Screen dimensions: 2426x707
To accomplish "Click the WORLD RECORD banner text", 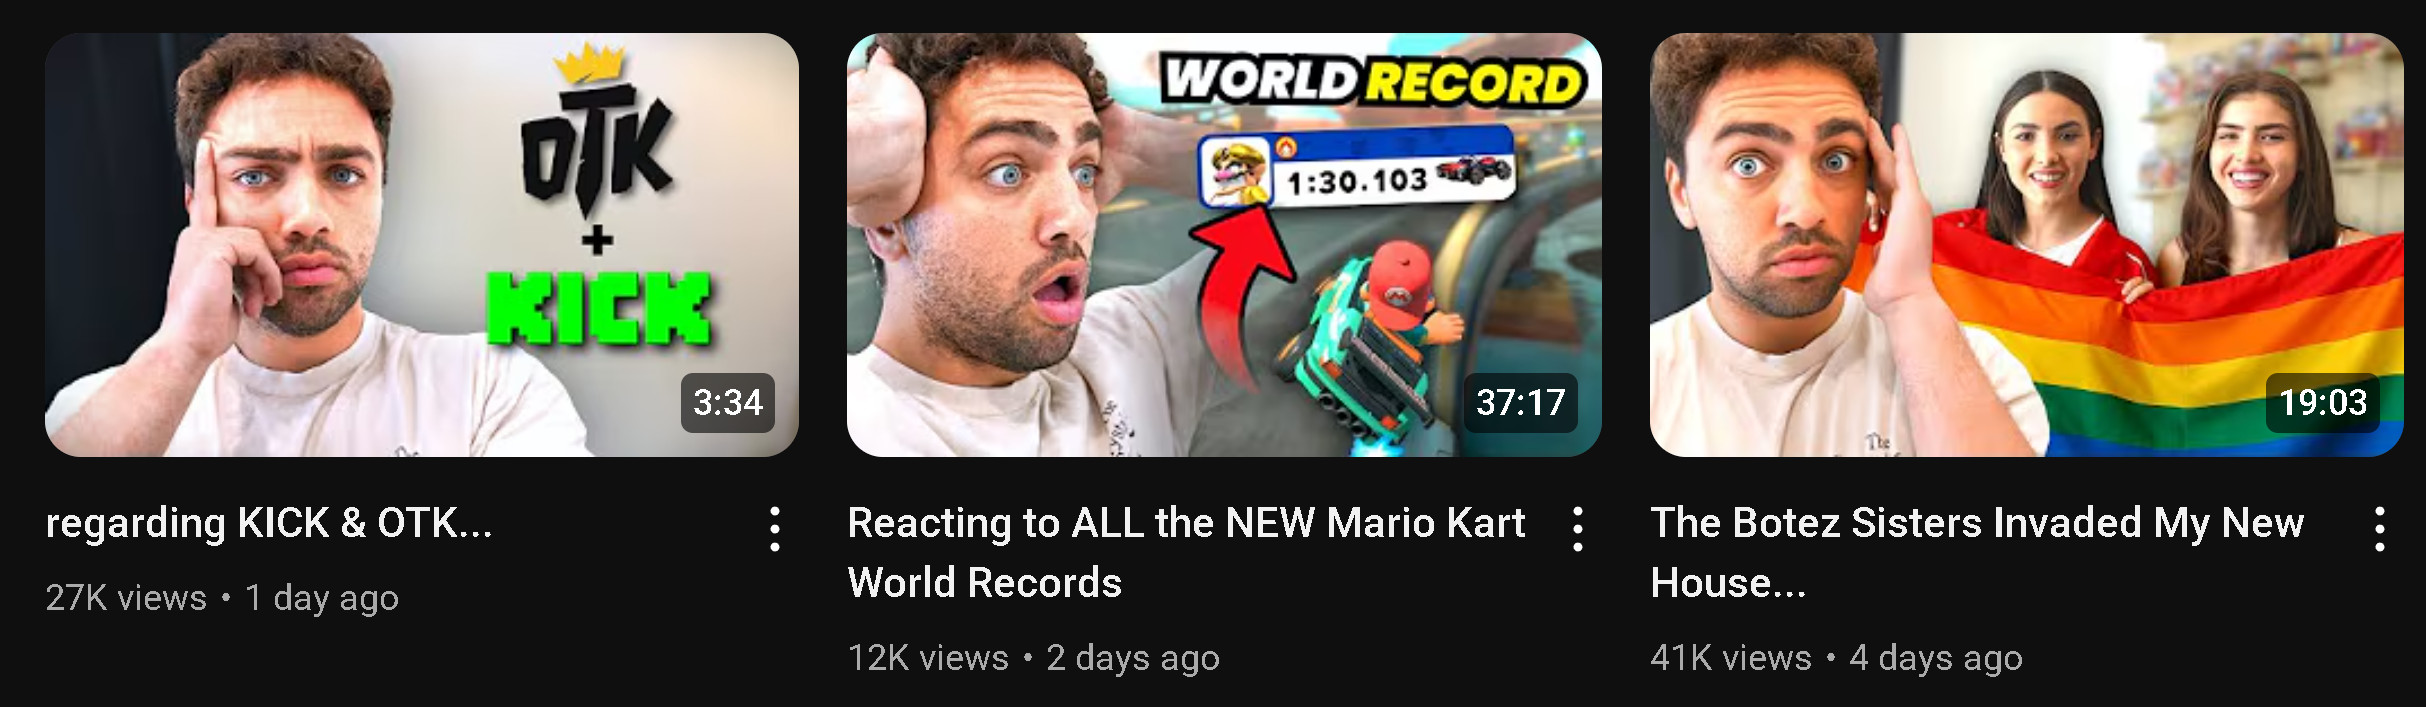I will coord(1374,80).
